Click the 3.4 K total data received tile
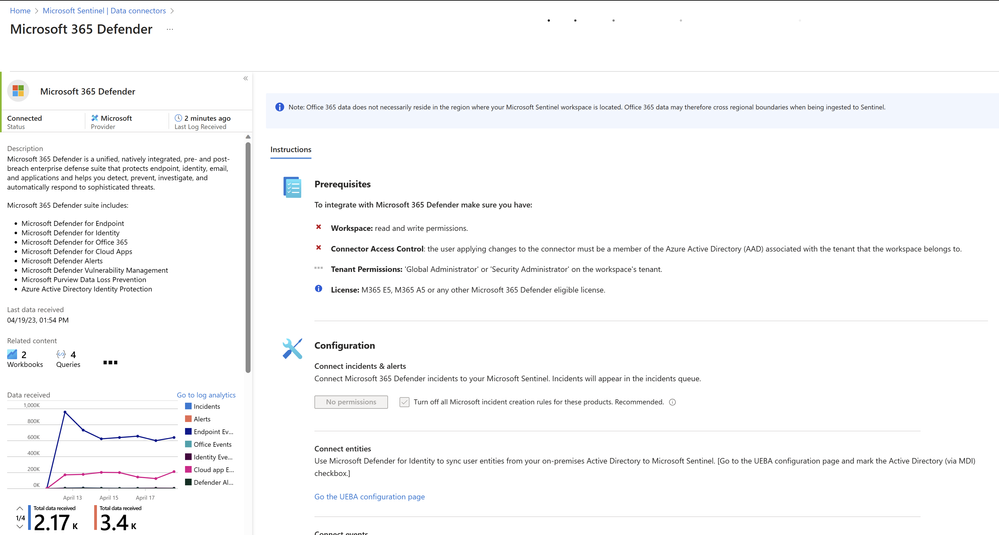The height and width of the screenshot is (535, 999). point(117,519)
